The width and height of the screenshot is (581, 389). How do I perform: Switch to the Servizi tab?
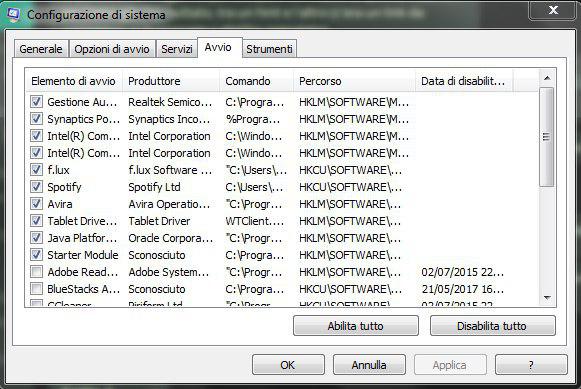pyautogui.click(x=177, y=49)
